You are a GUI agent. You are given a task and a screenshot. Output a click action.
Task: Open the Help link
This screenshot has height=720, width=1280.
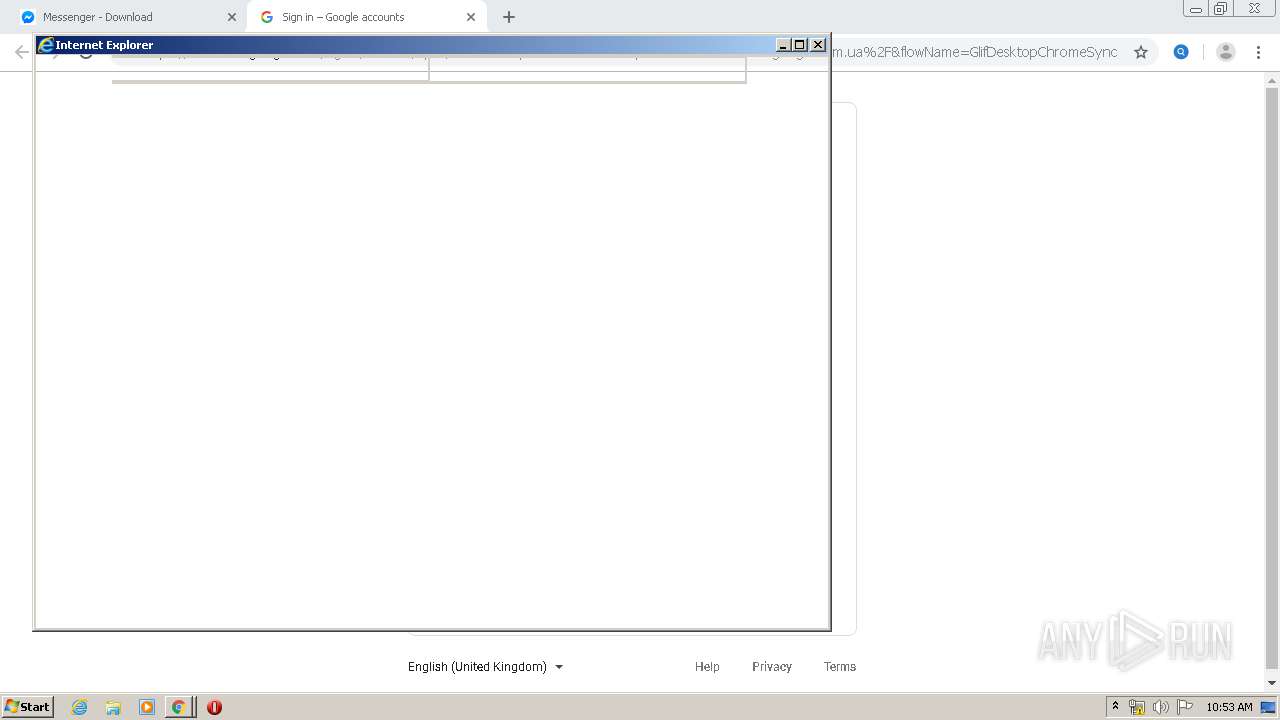tap(707, 667)
